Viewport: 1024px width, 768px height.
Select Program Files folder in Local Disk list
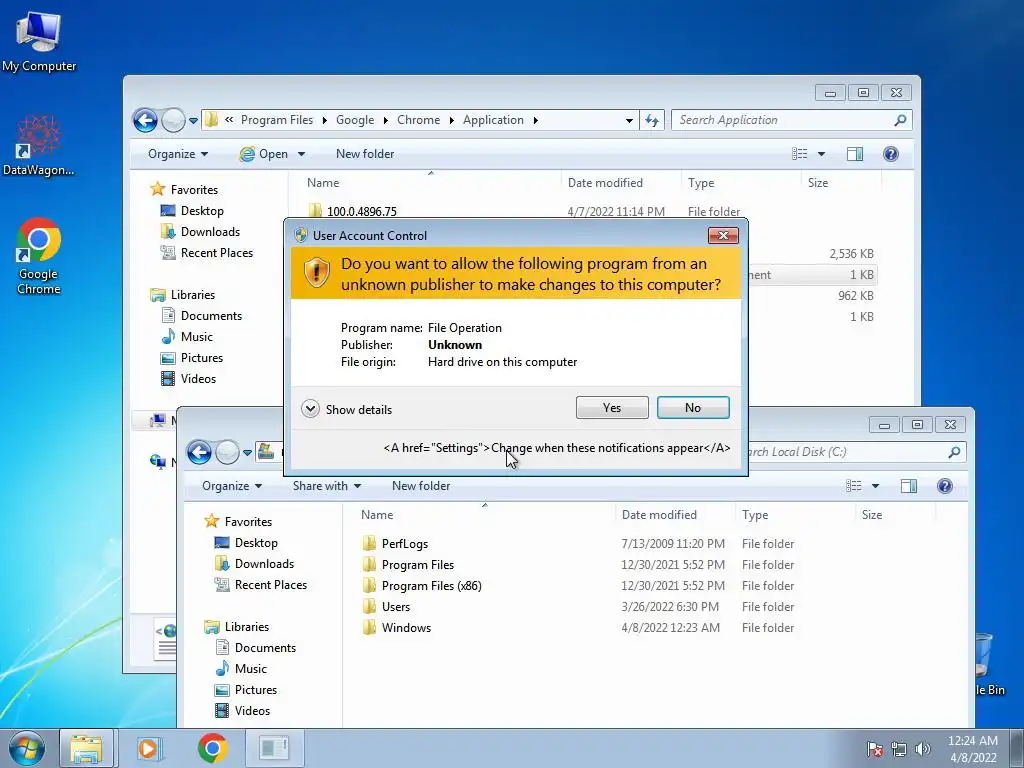(x=417, y=565)
